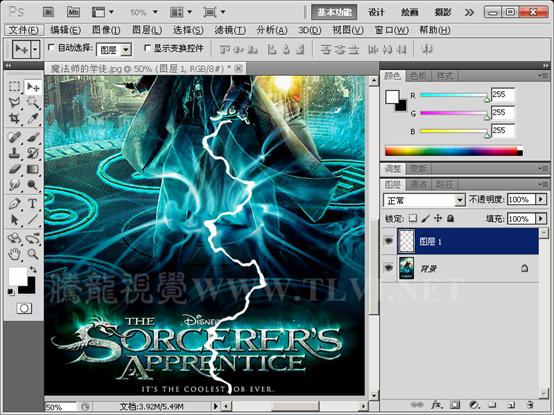
Task: Open the 滤镜(T) menu
Action: (x=230, y=30)
